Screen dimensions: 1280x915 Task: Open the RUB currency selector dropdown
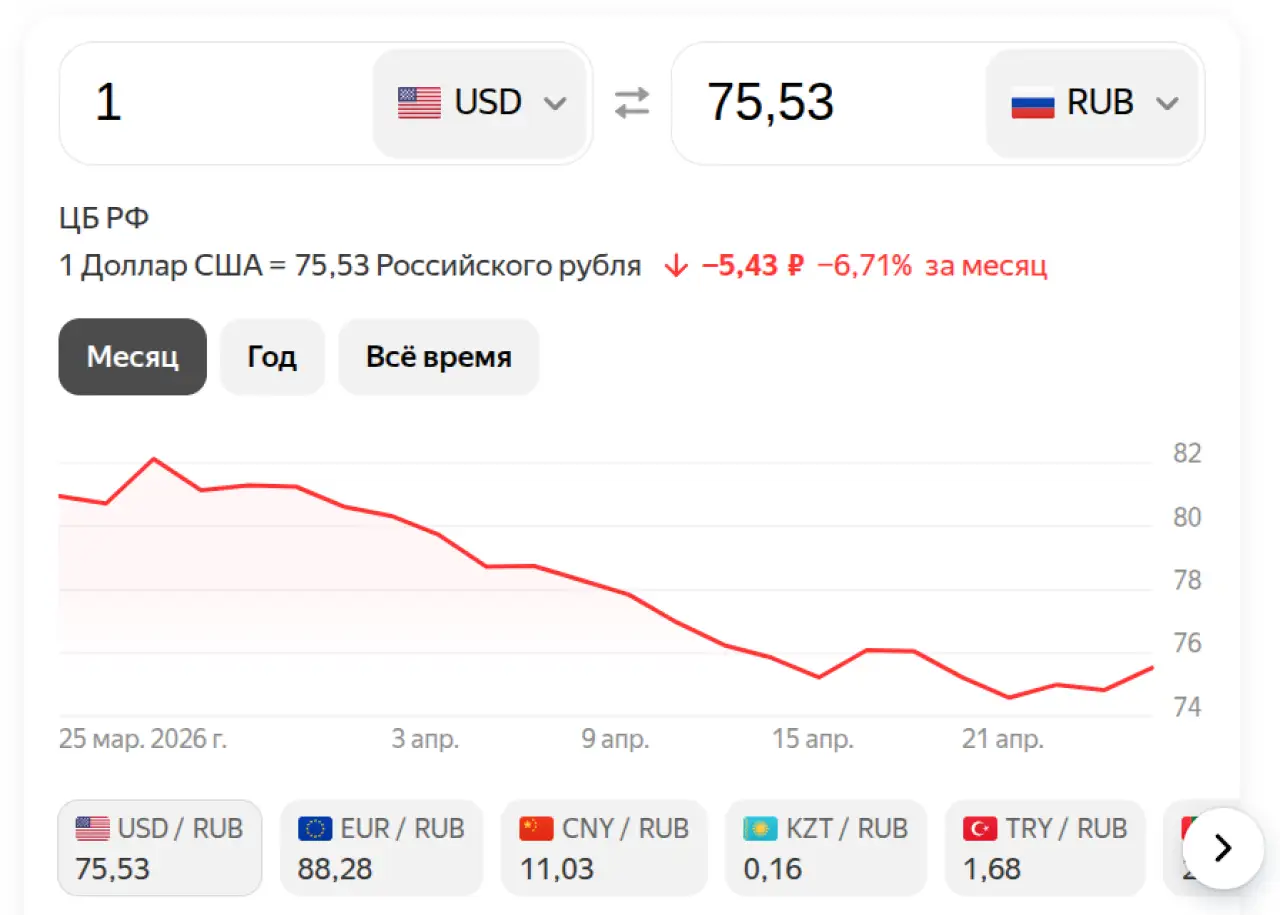click(1169, 101)
